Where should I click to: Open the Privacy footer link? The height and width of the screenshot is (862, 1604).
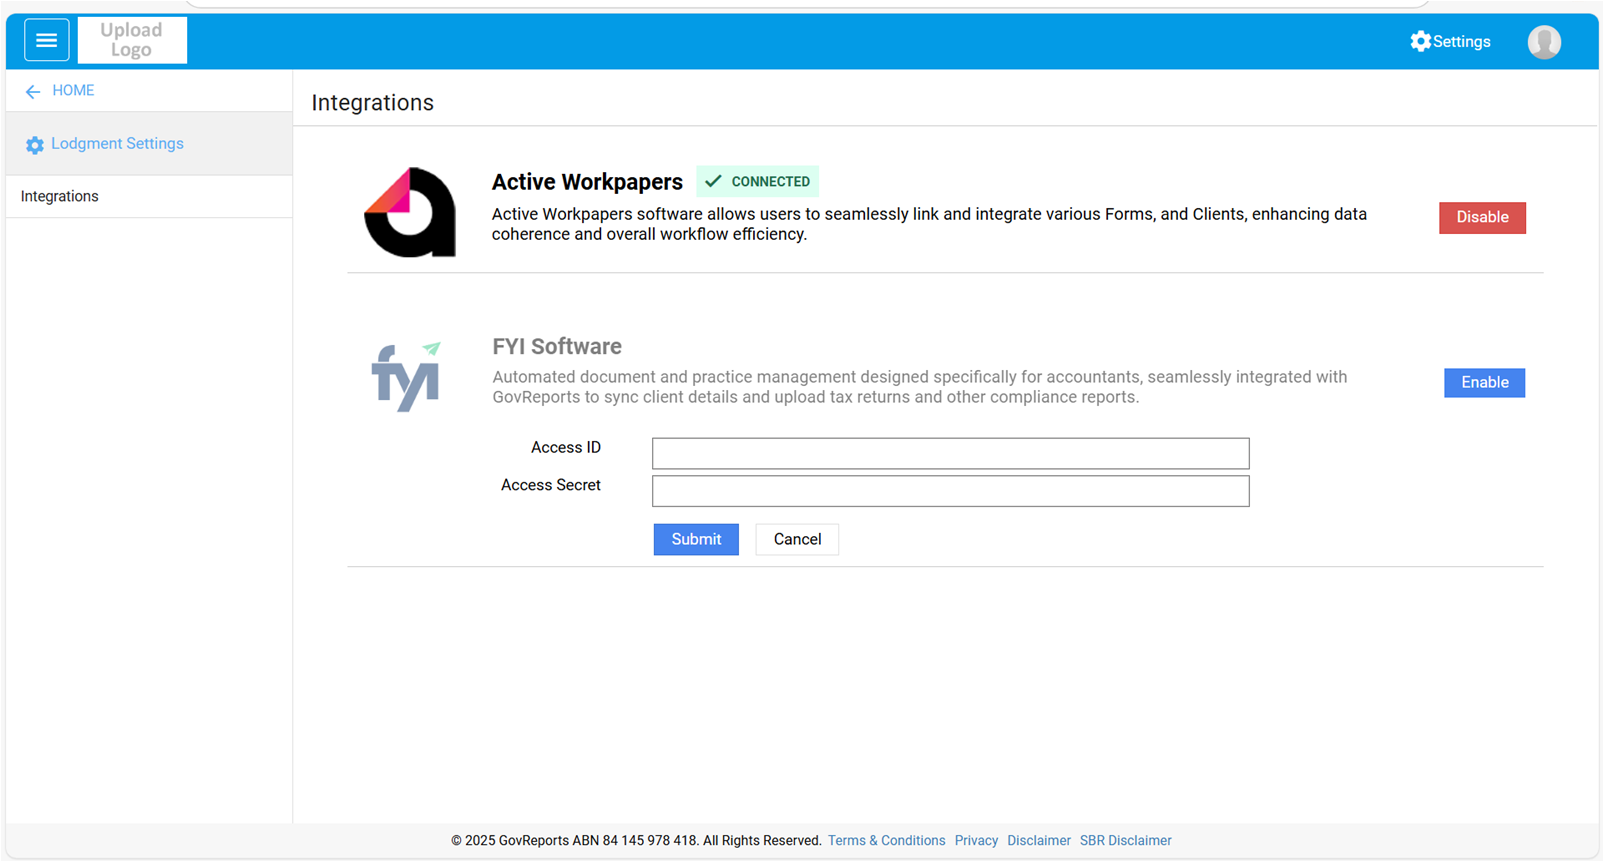[976, 840]
